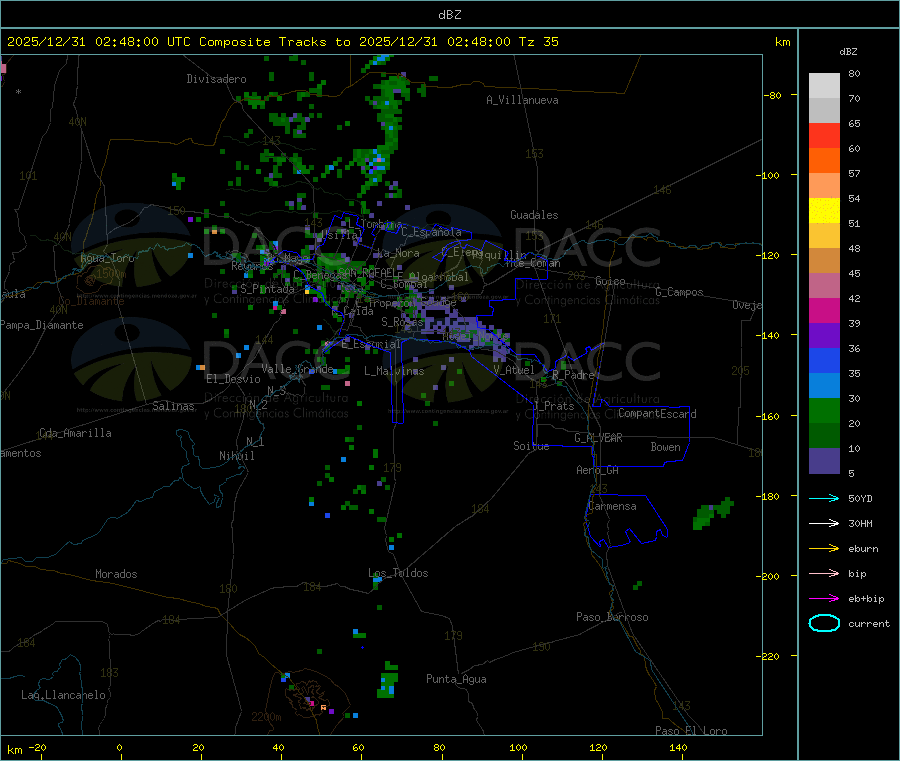Click the gold 48-51 dBZ swatch
Image resolution: width=900 pixels, height=761 pixels.
[x=824, y=236]
